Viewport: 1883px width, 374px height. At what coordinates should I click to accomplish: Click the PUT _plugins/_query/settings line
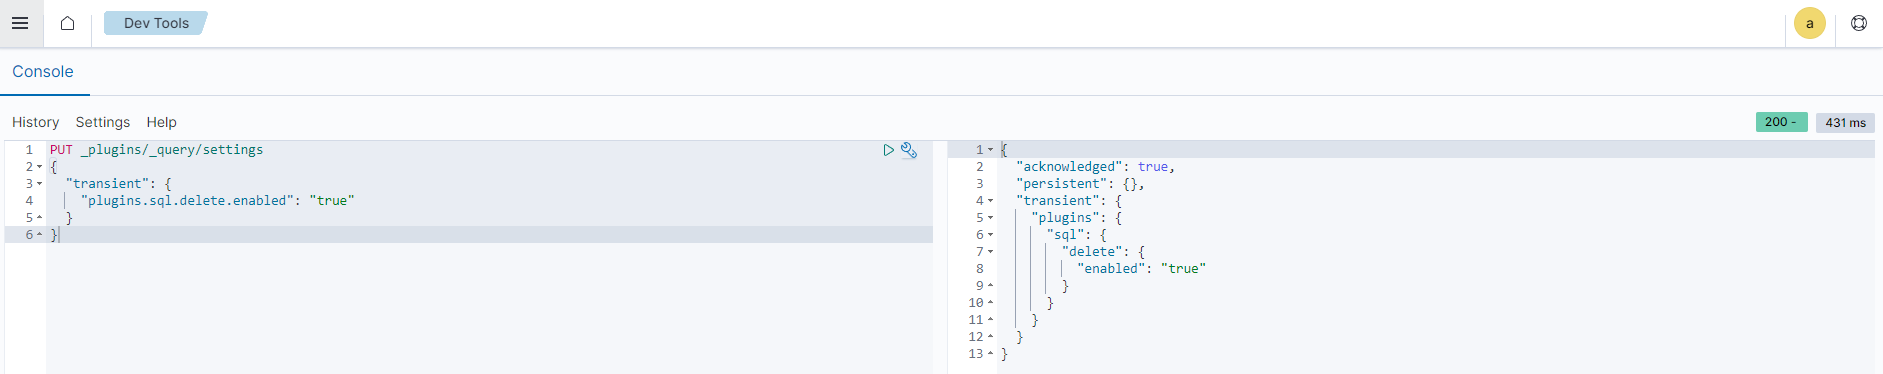click(x=157, y=150)
